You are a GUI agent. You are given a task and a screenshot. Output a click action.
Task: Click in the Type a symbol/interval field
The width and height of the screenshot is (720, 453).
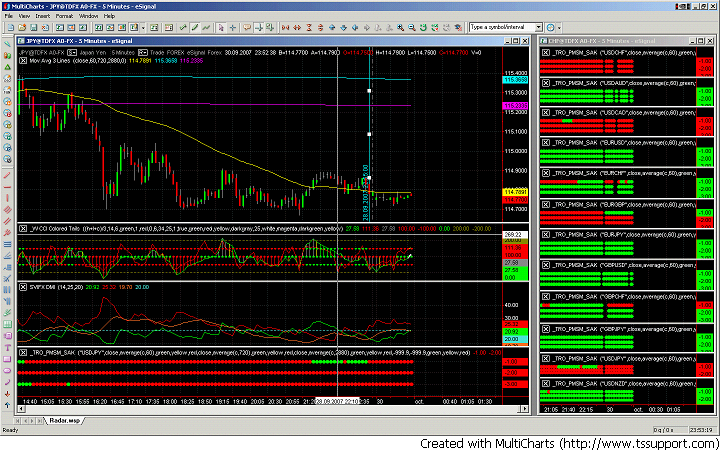point(501,27)
